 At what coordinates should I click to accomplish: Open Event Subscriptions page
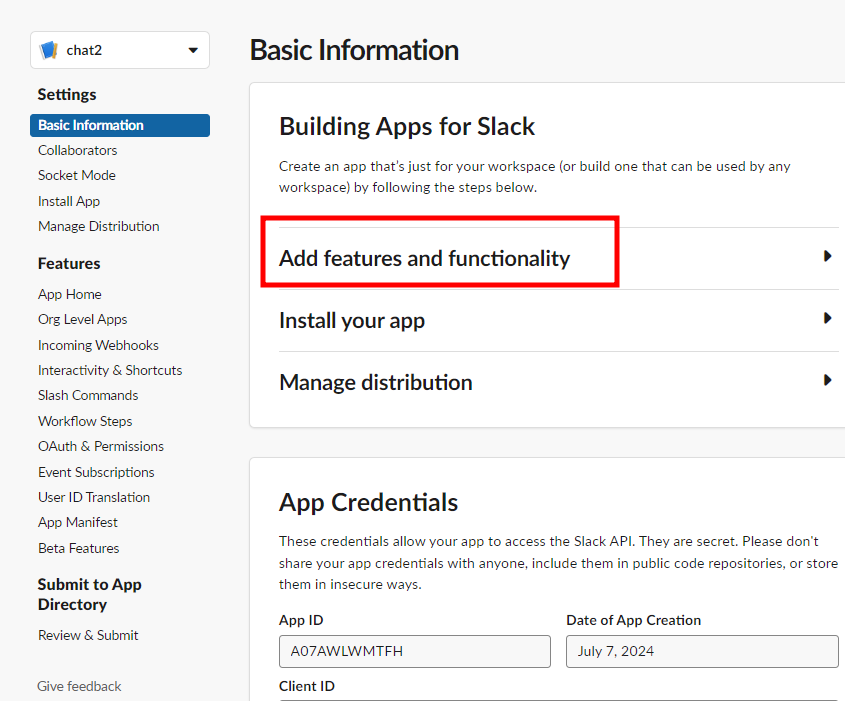96,472
